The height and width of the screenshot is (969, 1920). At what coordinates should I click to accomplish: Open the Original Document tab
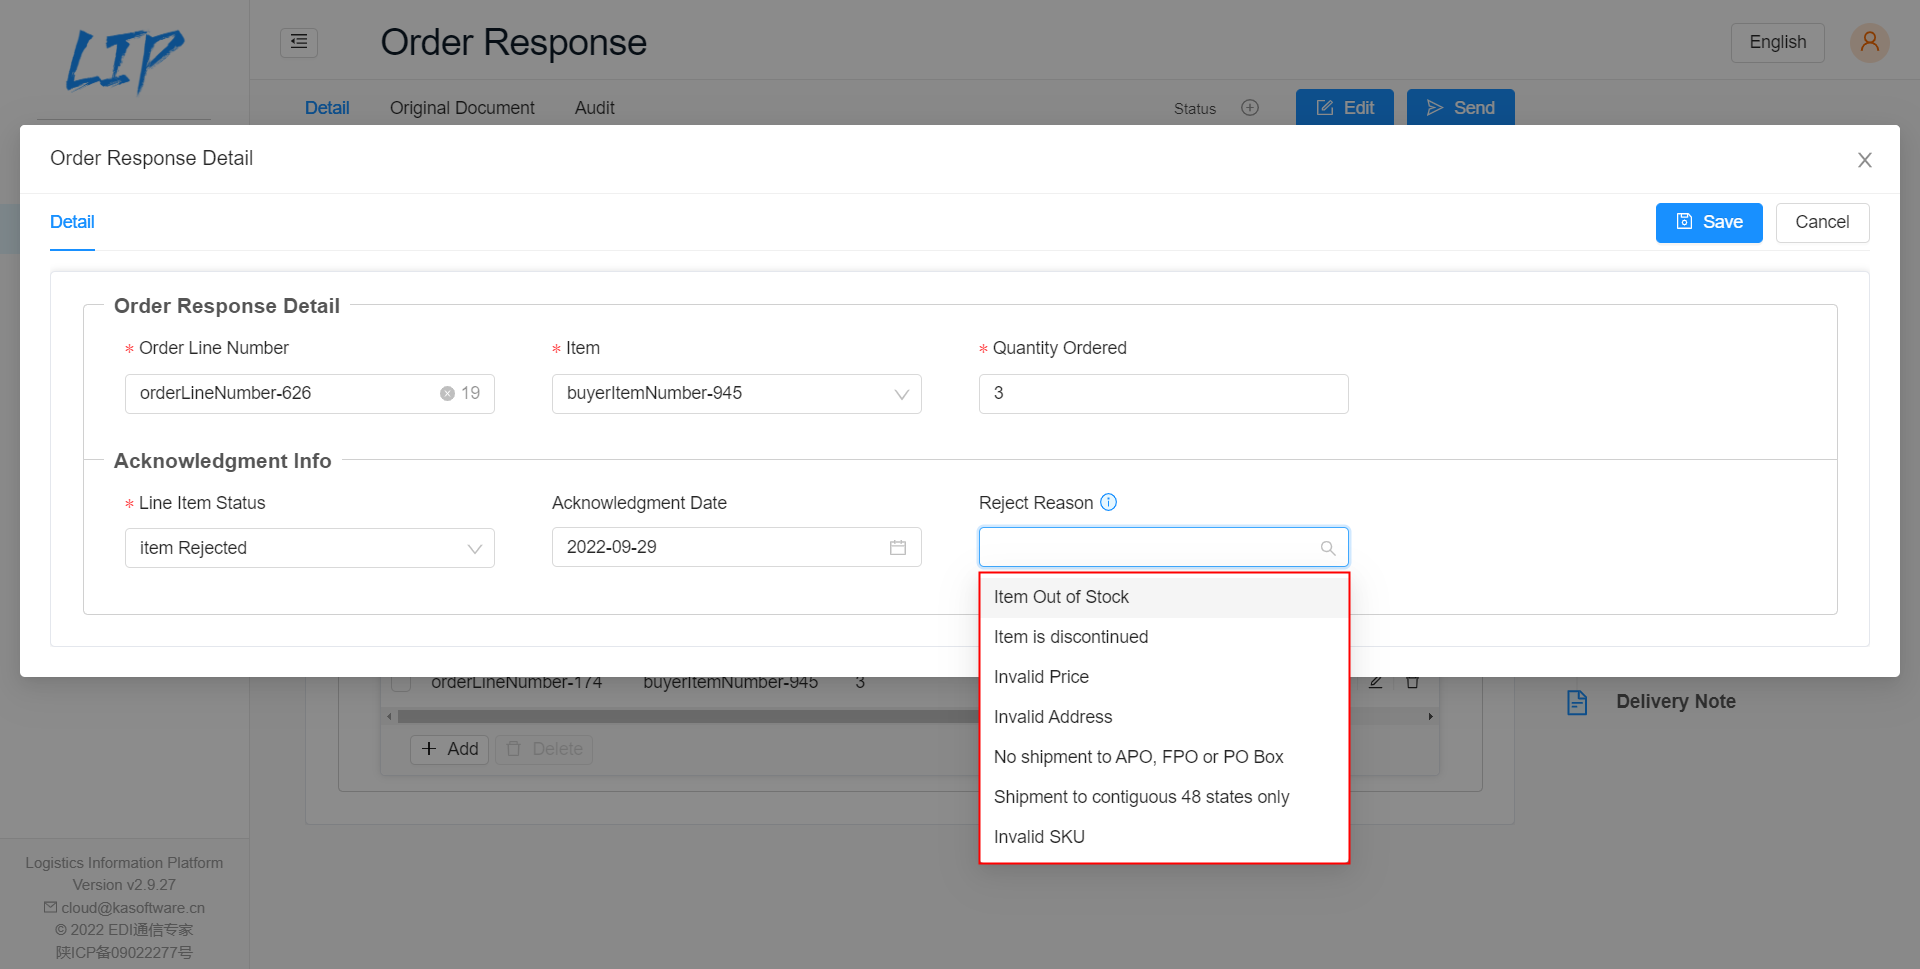coord(462,107)
